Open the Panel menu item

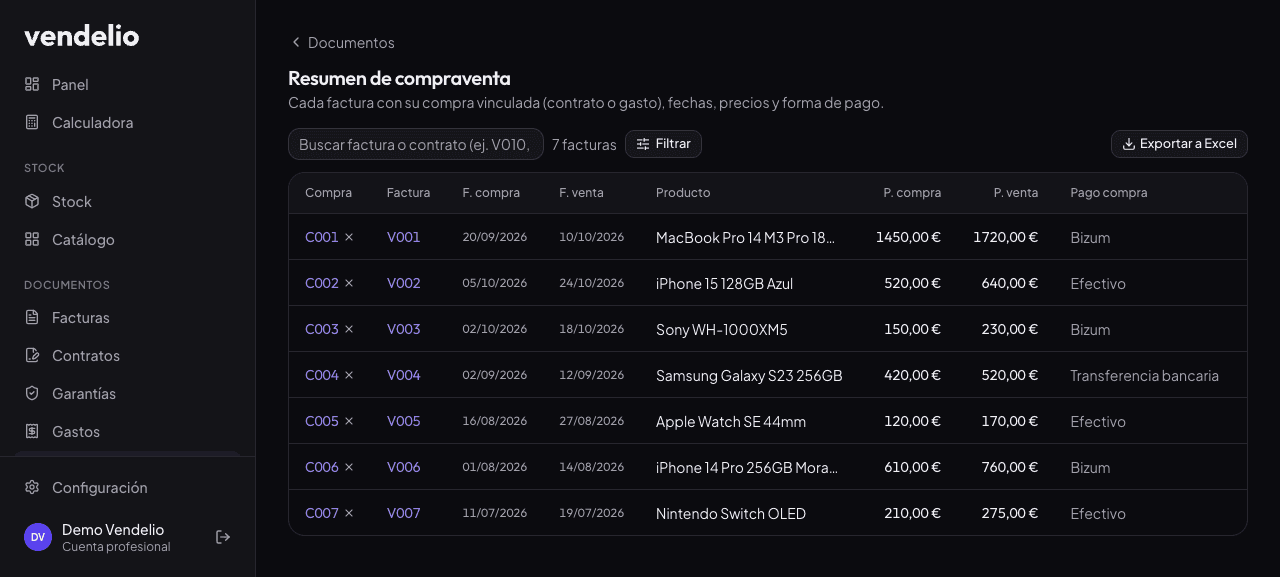[x=128, y=84]
